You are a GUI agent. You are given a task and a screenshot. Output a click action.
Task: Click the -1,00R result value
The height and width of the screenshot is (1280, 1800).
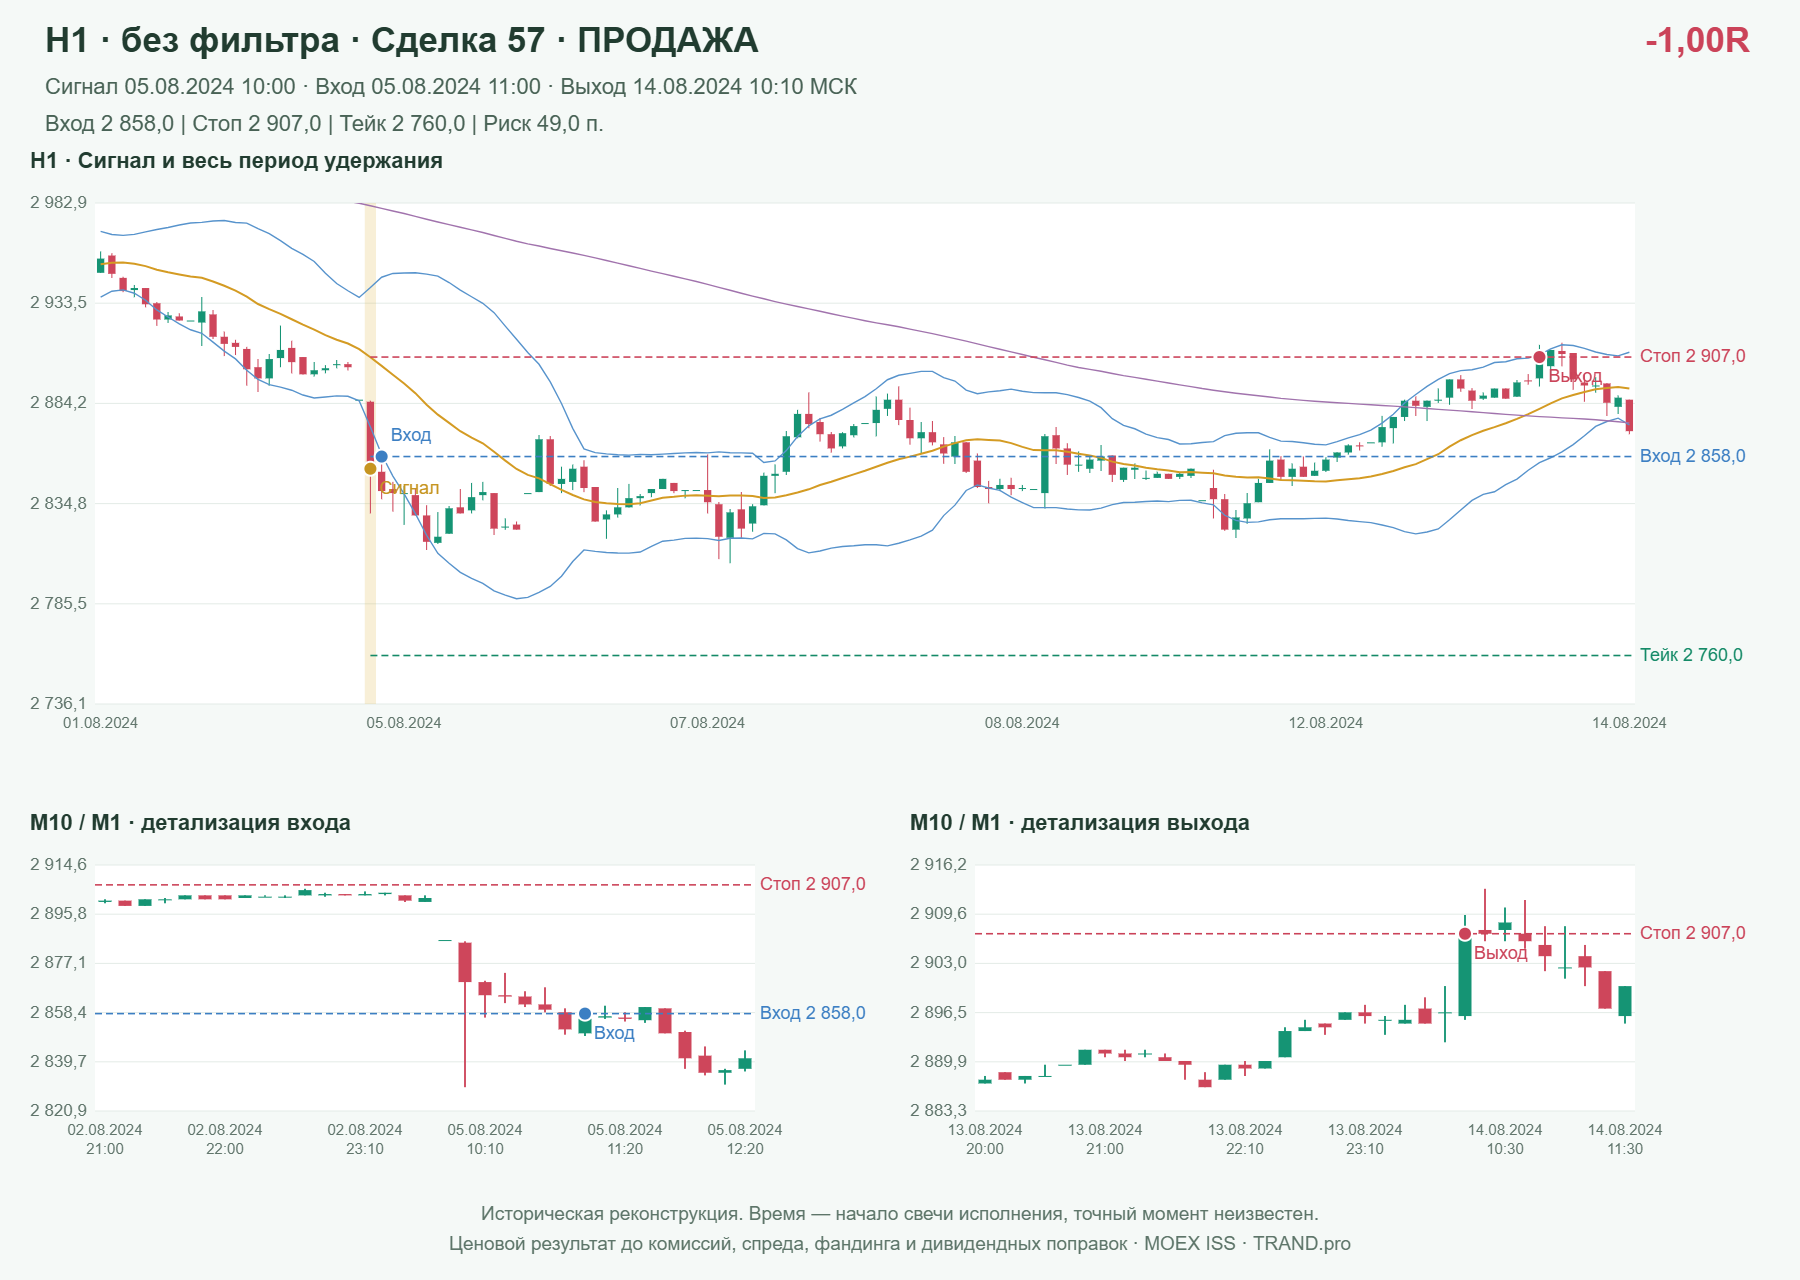(1697, 40)
